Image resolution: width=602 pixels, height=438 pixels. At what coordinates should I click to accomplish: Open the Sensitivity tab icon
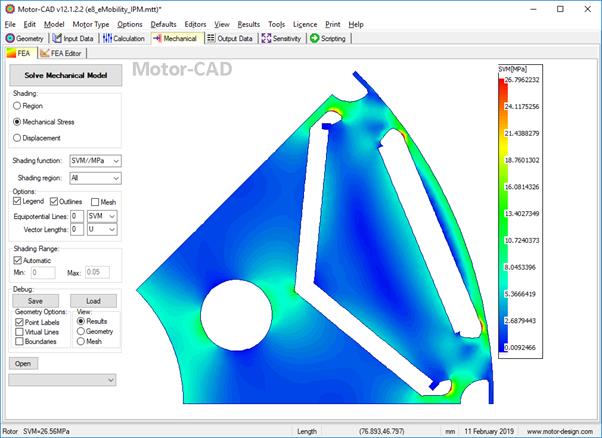pyautogui.click(x=266, y=38)
